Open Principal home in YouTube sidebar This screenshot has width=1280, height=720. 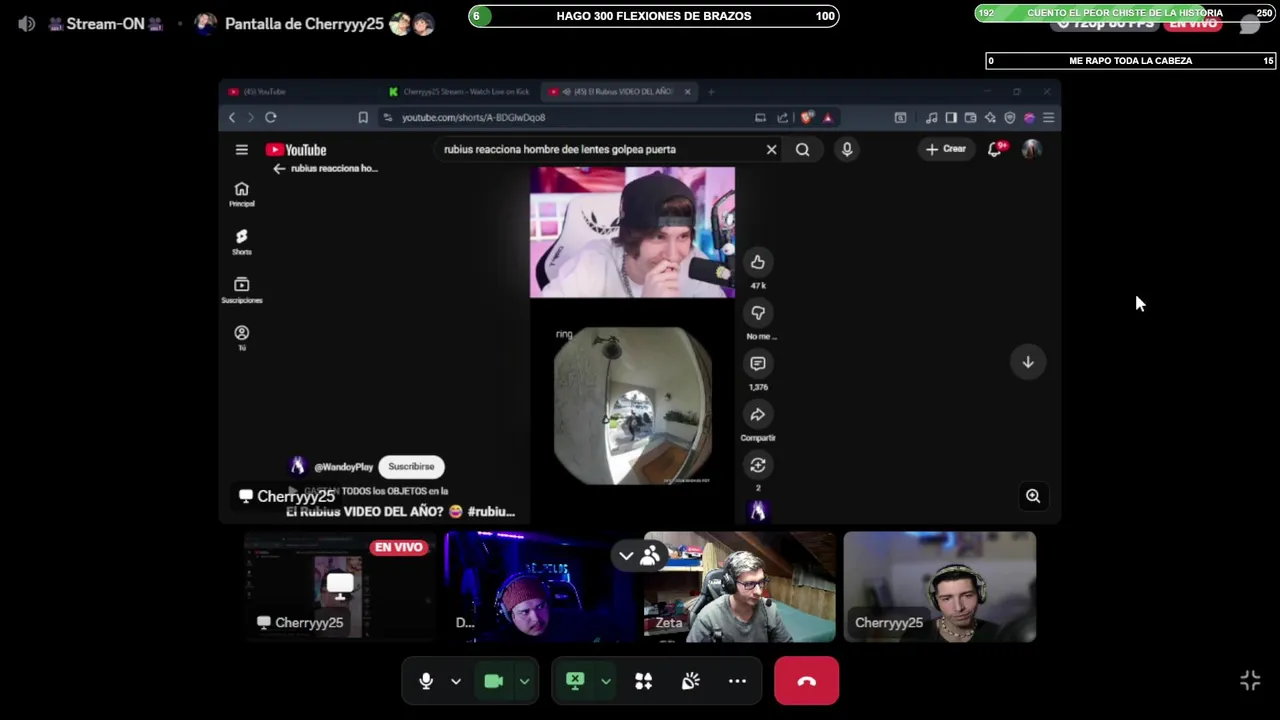[x=241, y=194]
